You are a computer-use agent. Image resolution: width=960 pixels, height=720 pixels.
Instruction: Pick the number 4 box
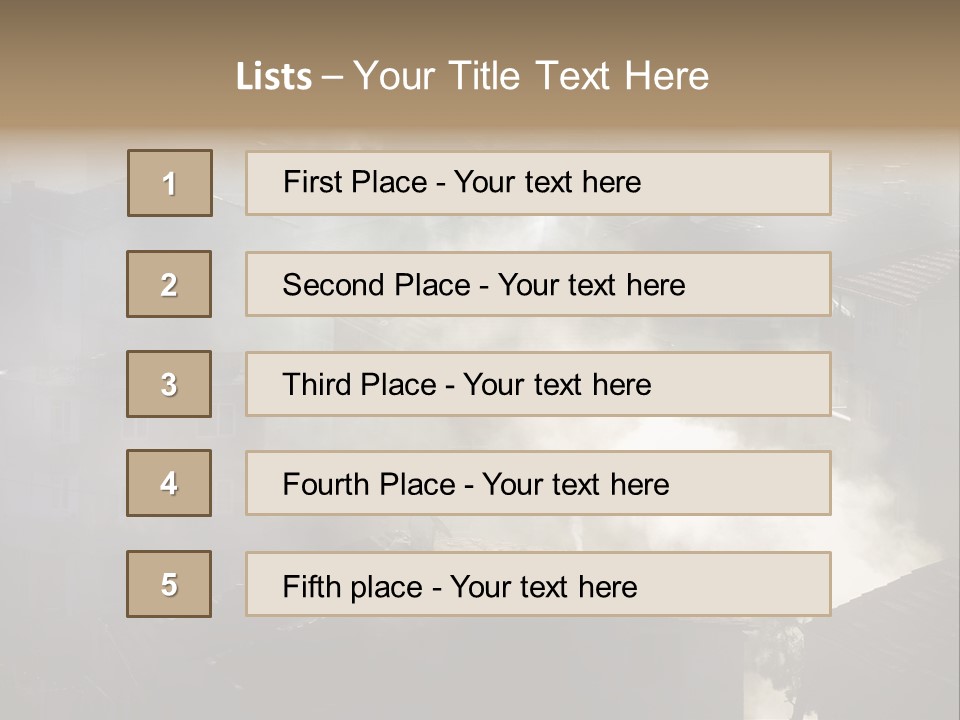170,483
